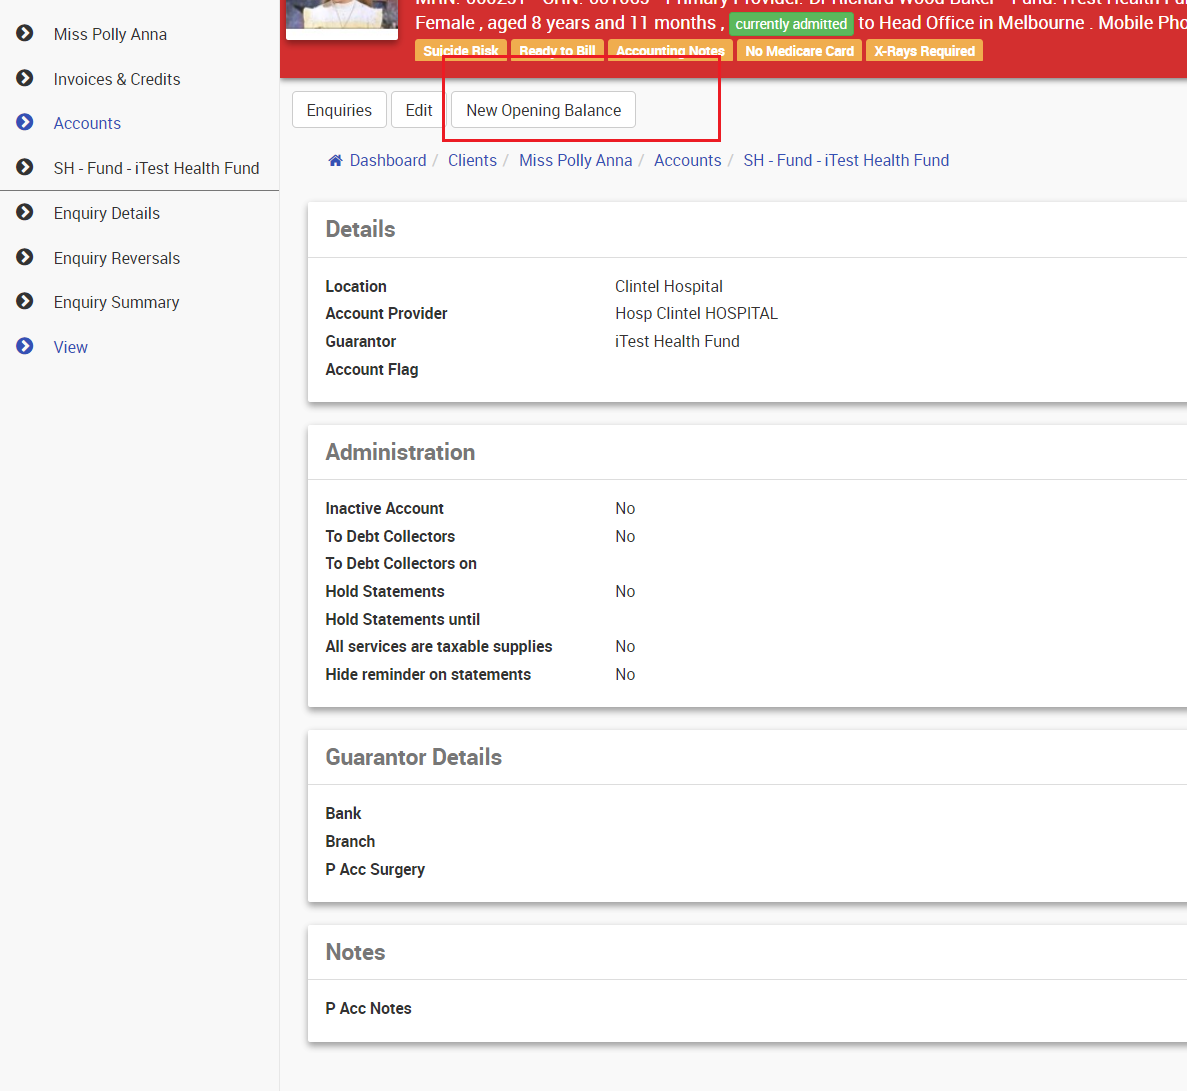This screenshot has width=1187, height=1091.
Task: Click the home icon in the breadcrumb
Action: [335, 161]
